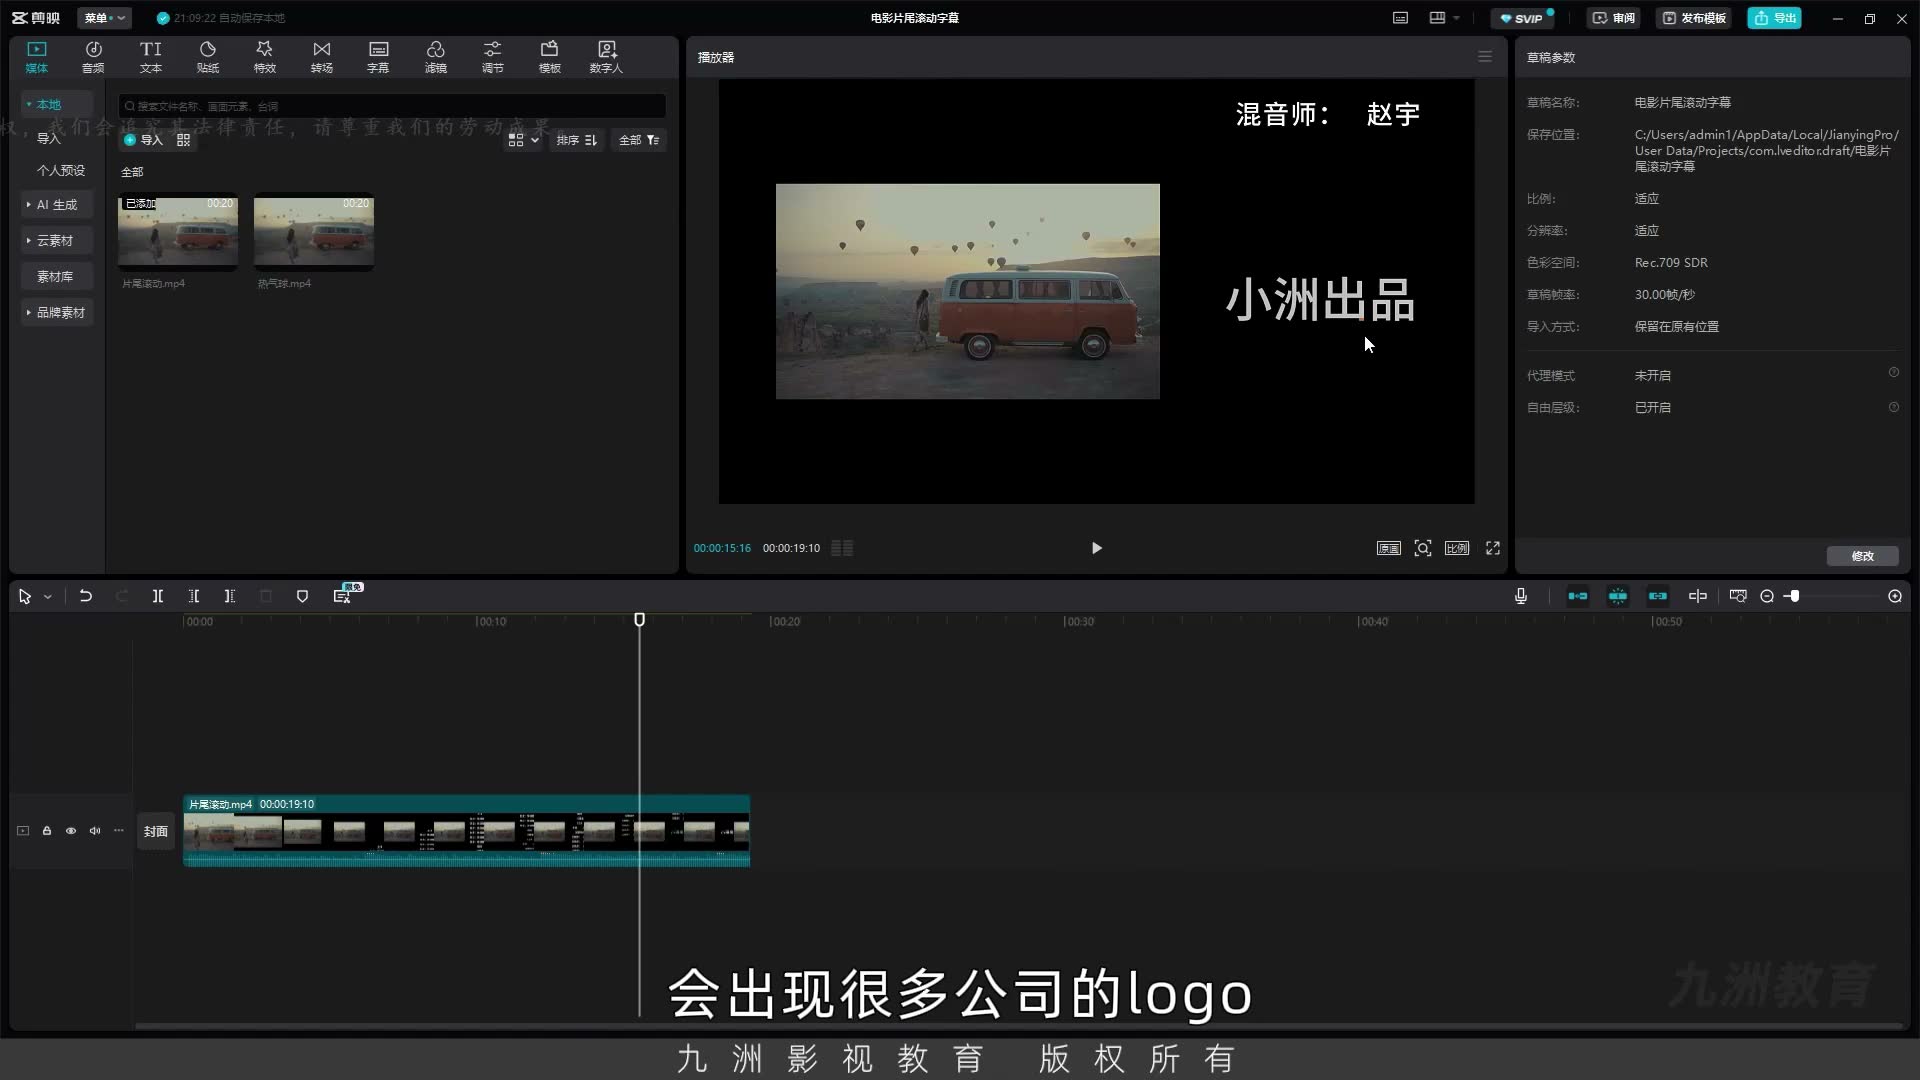Add a marker with the shield icon
1920x1080 pixels.
click(302, 596)
